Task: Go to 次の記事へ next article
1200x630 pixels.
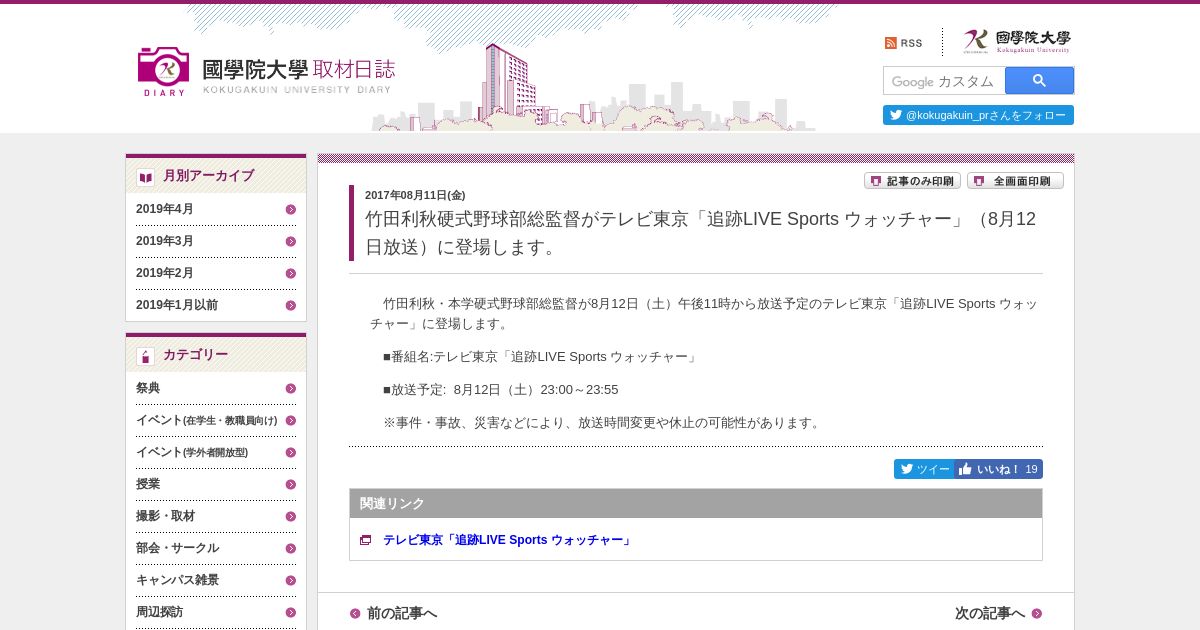Action: pyautogui.click(x=990, y=613)
